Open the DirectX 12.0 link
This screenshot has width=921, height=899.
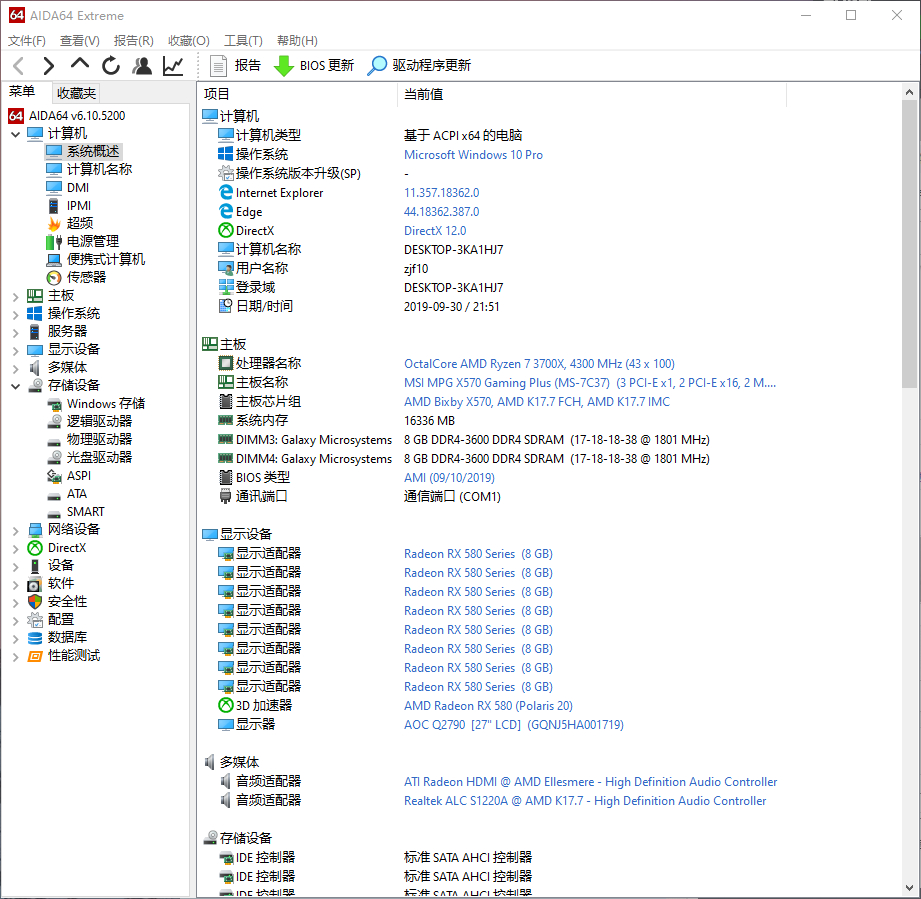[x=435, y=231]
